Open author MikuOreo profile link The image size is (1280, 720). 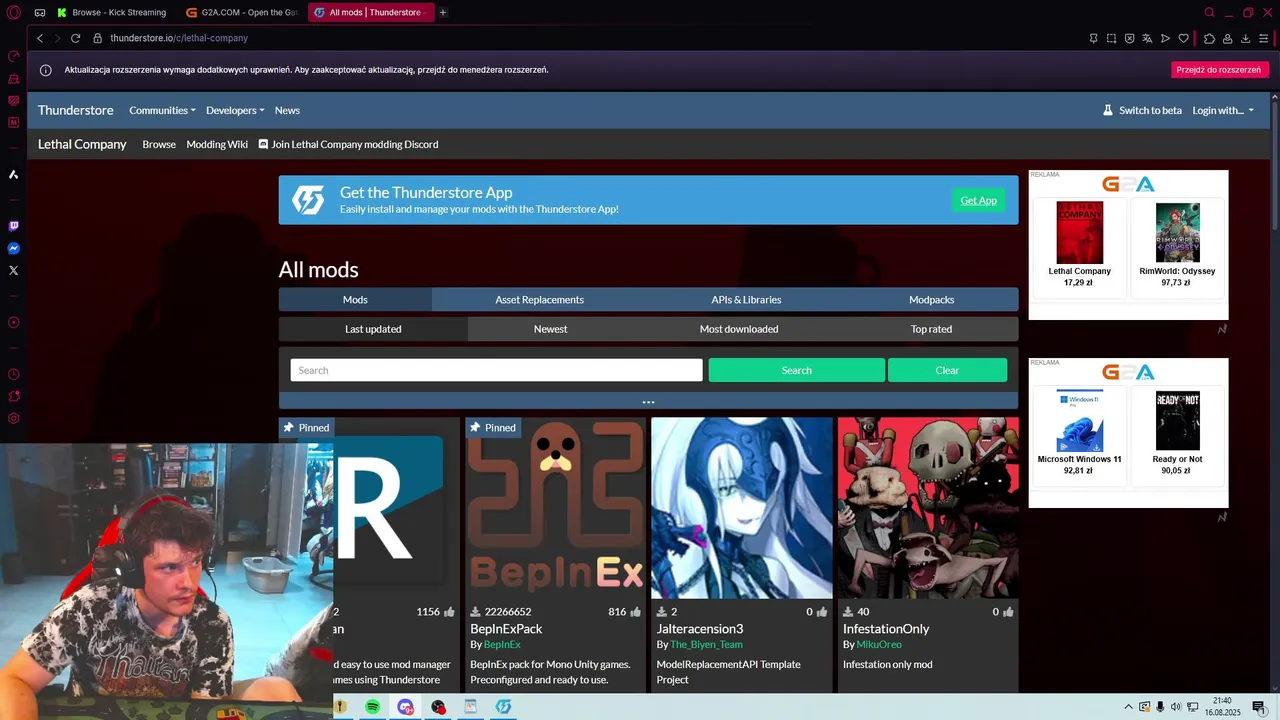[x=879, y=645]
